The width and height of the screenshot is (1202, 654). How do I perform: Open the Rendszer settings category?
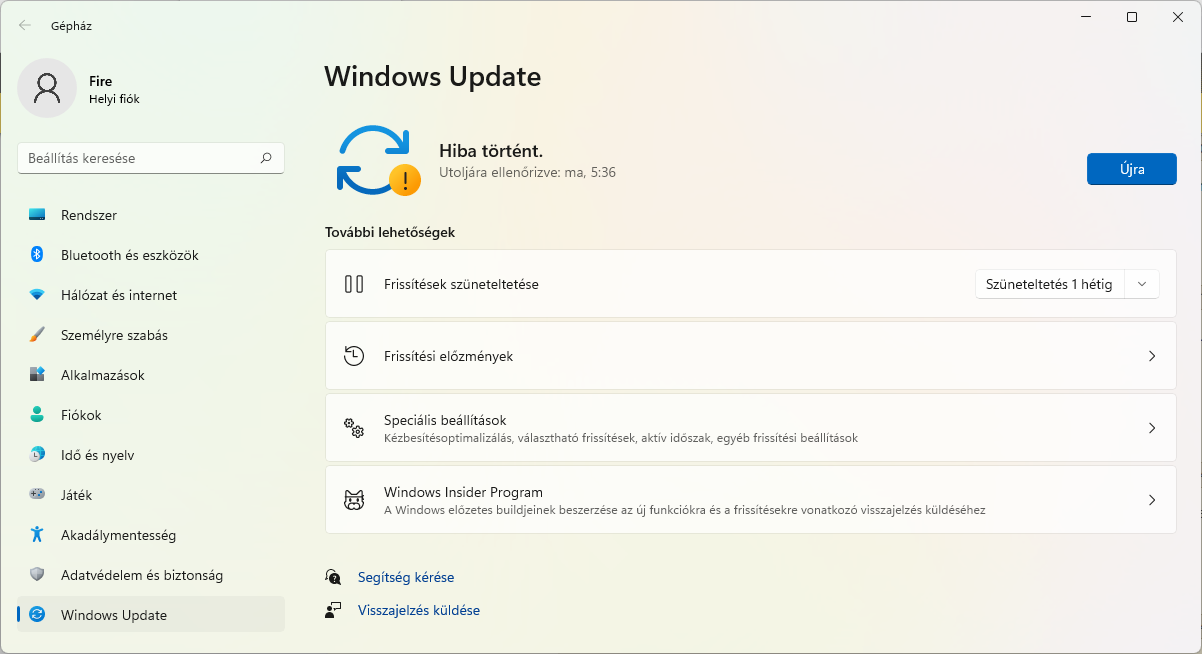pyautogui.click(x=151, y=215)
